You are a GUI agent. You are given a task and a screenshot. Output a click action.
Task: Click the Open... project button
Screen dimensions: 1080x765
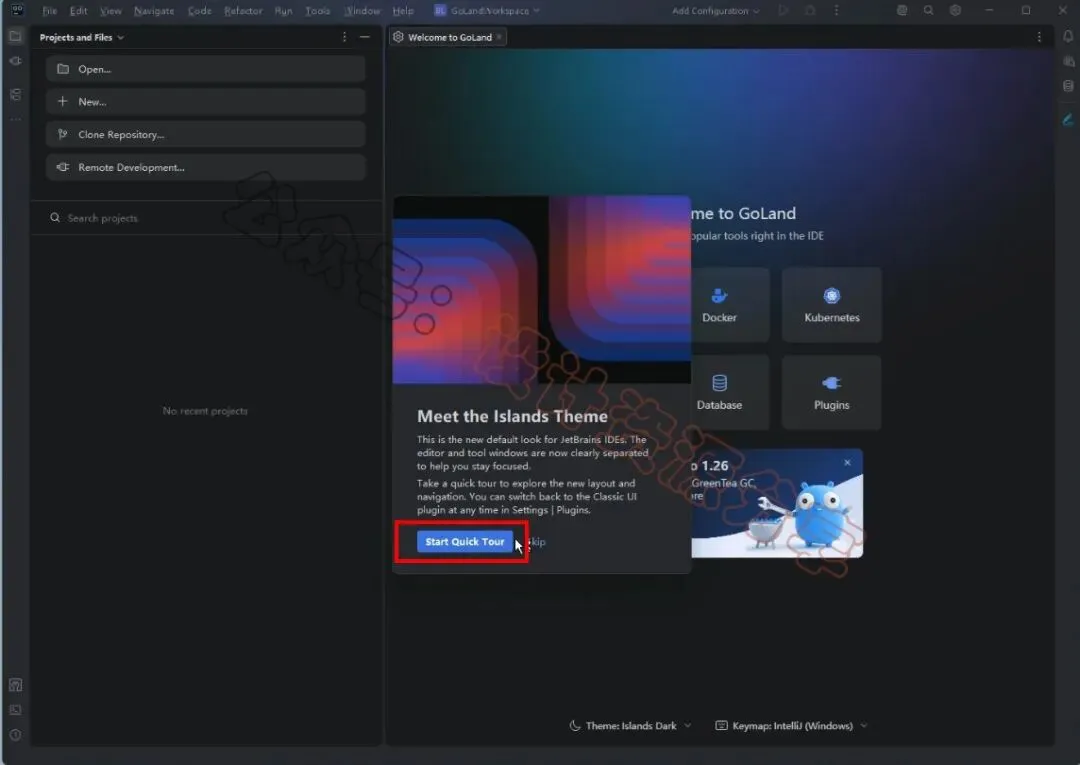coord(205,69)
